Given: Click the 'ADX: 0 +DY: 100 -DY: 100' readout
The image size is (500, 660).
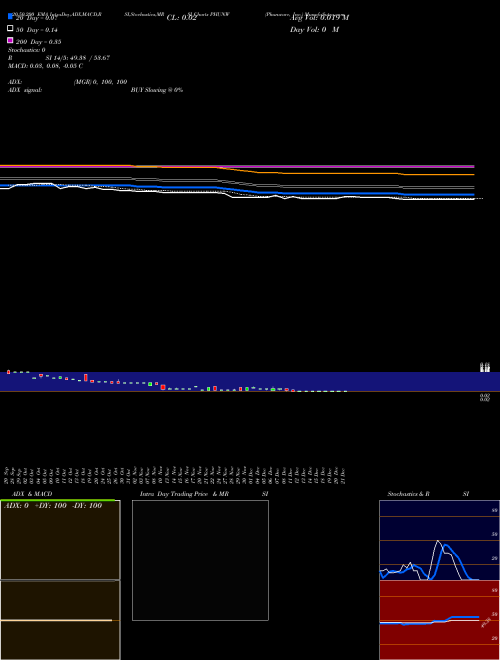Looking at the screenshot, I should click(x=53, y=506).
